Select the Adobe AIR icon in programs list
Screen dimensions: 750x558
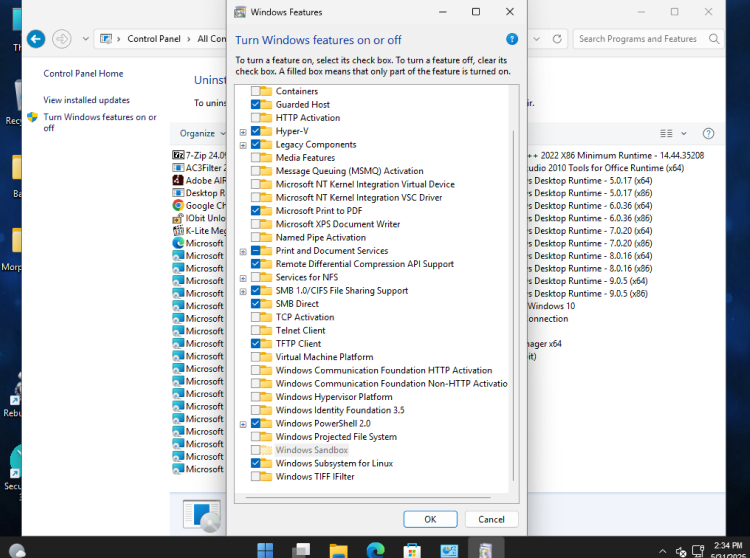click(x=178, y=180)
